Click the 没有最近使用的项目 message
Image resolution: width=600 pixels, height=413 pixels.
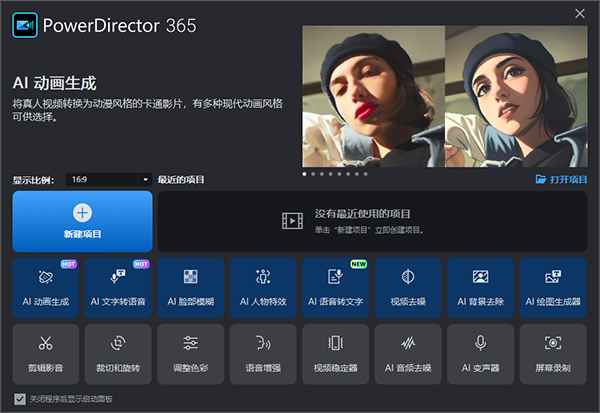pos(362,214)
